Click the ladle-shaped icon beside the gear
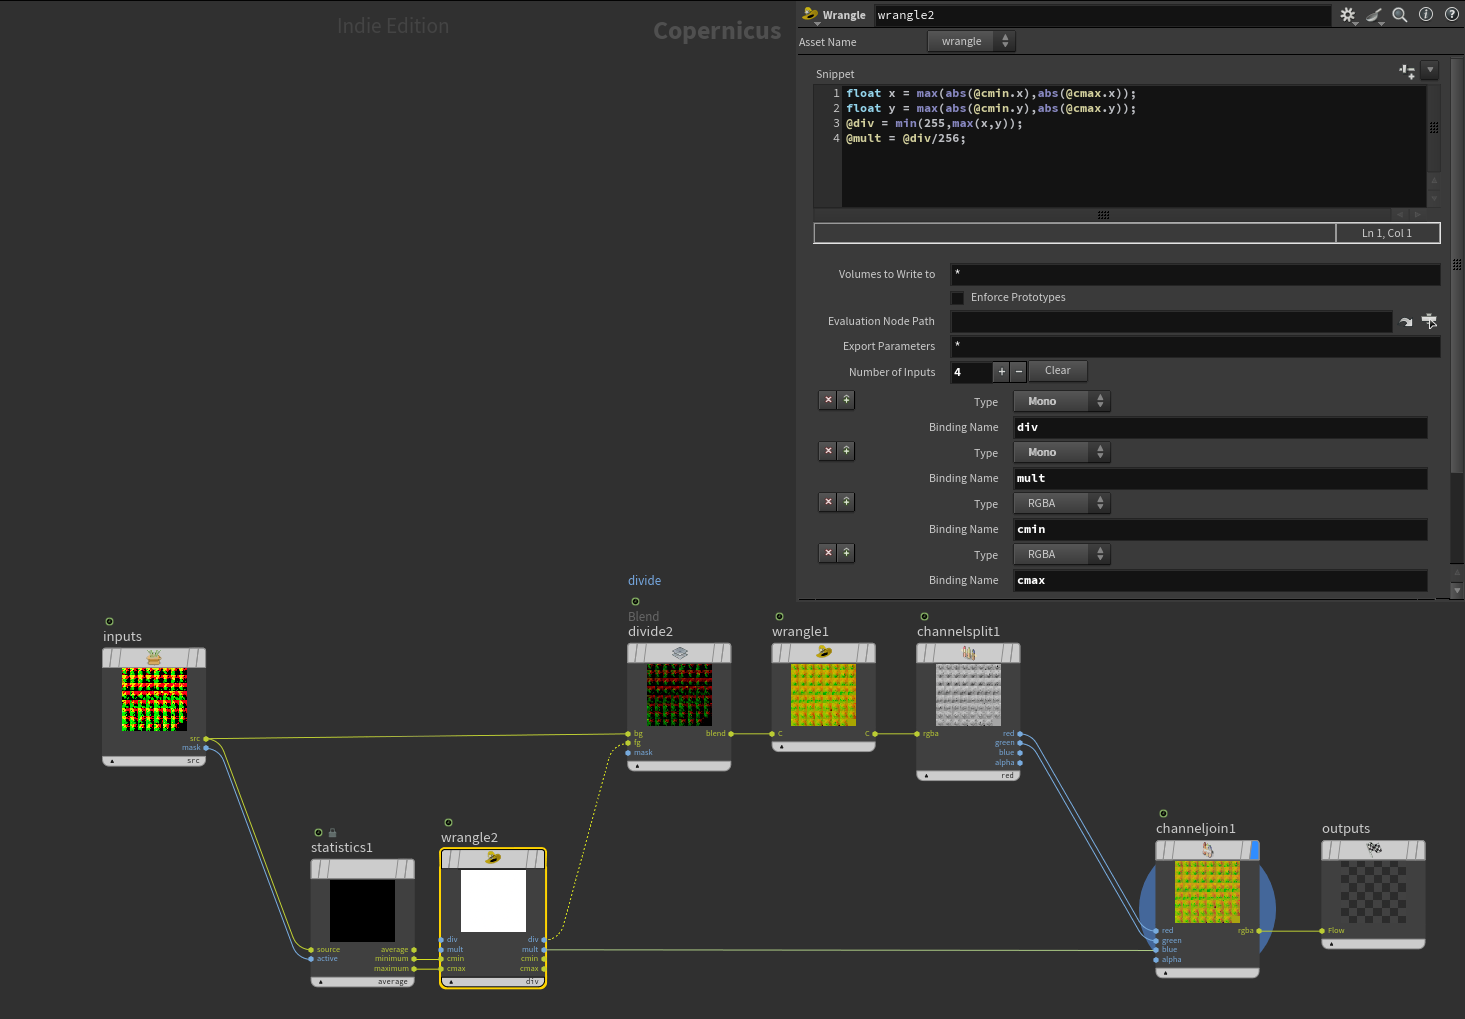1465x1019 pixels. [x=1374, y=15]
